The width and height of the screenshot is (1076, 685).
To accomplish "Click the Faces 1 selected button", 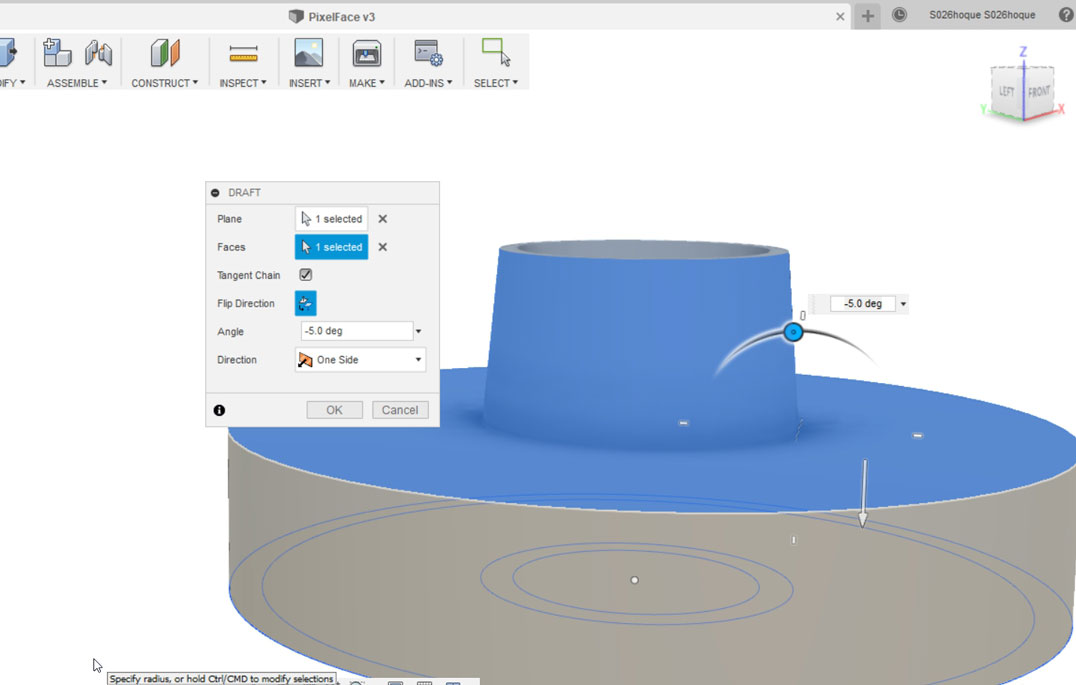I will tap(331, 247).
